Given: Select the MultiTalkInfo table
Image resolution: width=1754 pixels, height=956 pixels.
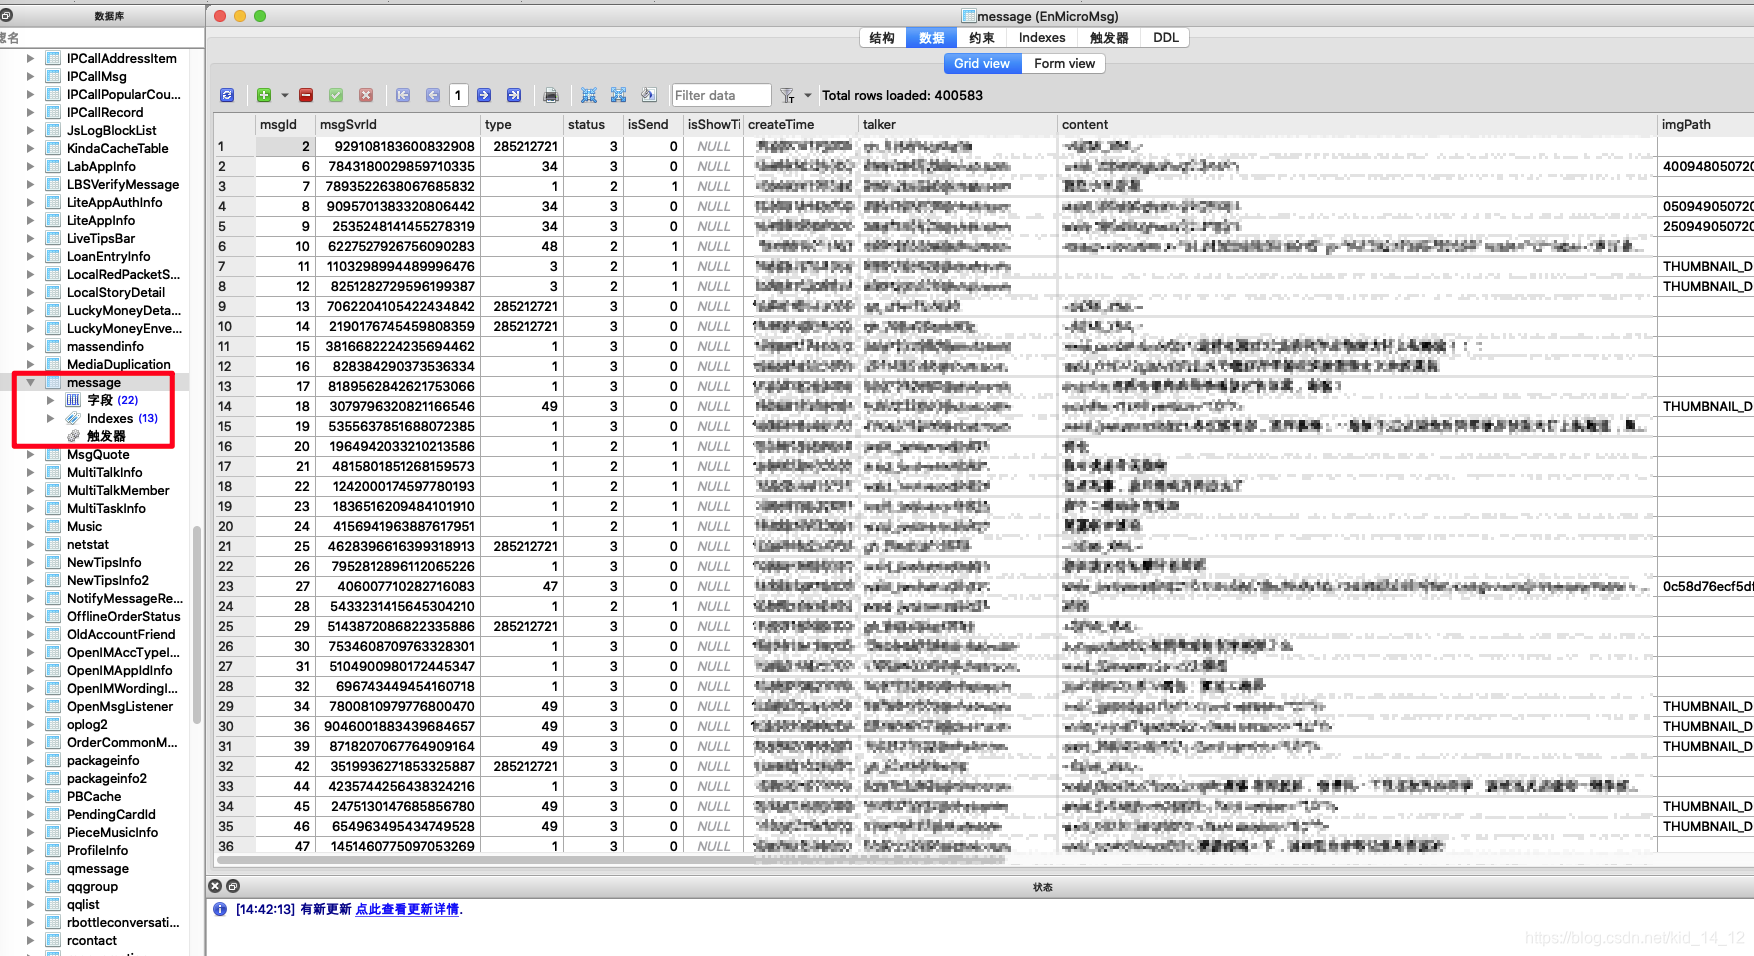Looking at the screenshot, I should tap(104, 473).
